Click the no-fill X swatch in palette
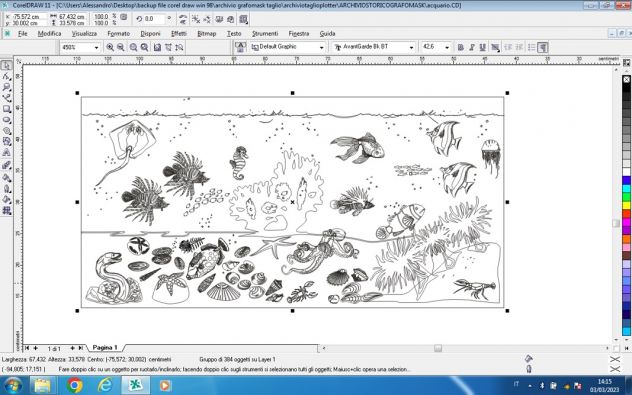Viewport: 632px width, 395px height. 626,80
